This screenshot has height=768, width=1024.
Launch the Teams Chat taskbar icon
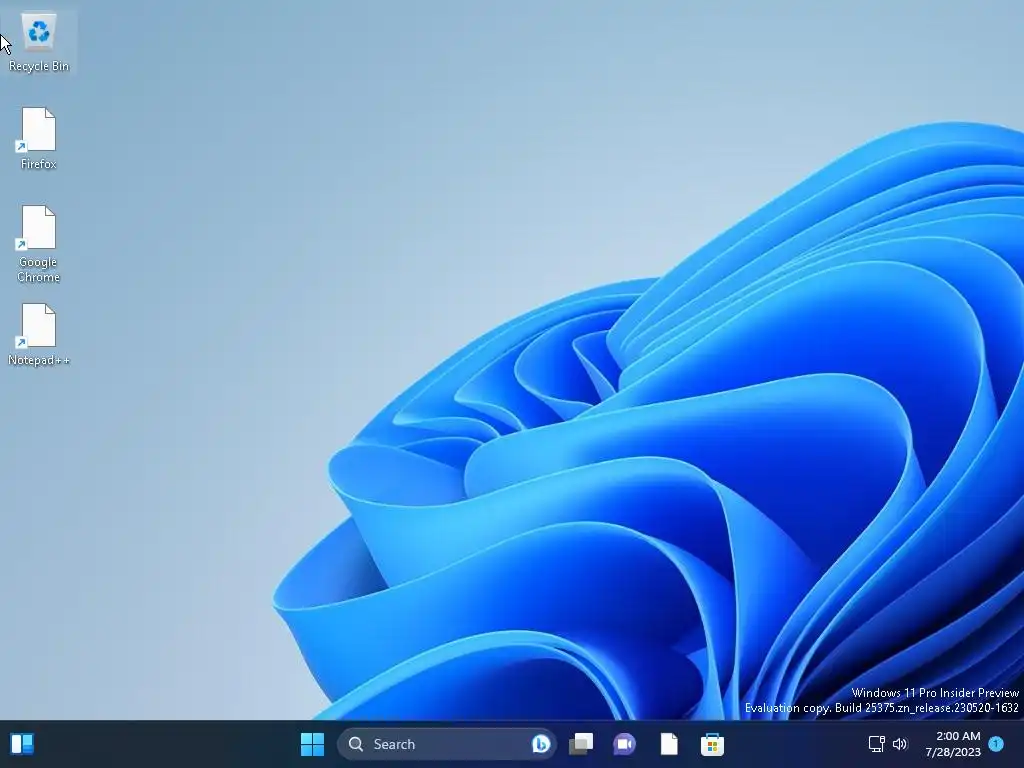[x=624, y=744]
